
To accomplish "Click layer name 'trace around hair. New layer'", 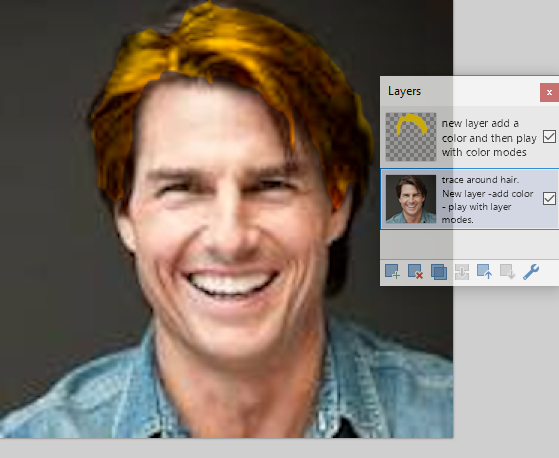I will [x=488, y=200].
